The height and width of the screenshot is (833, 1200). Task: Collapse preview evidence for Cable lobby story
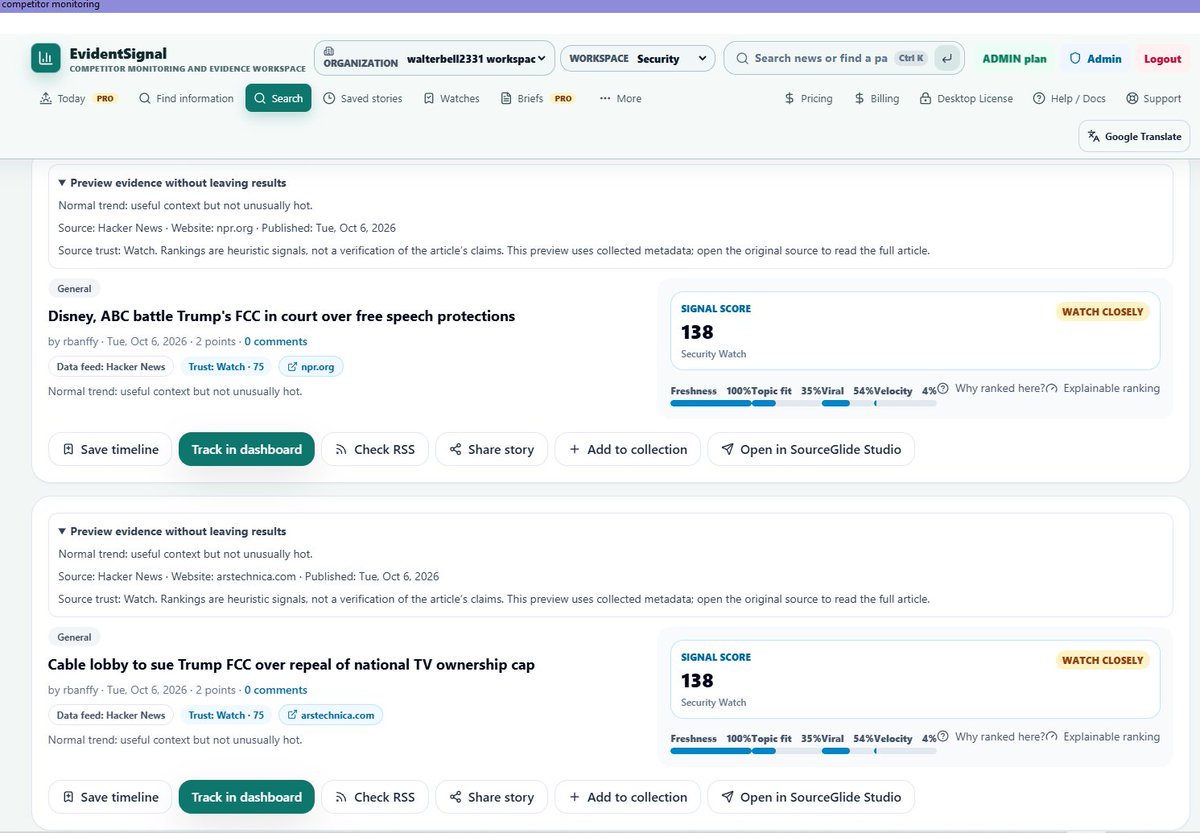[172, 531]
